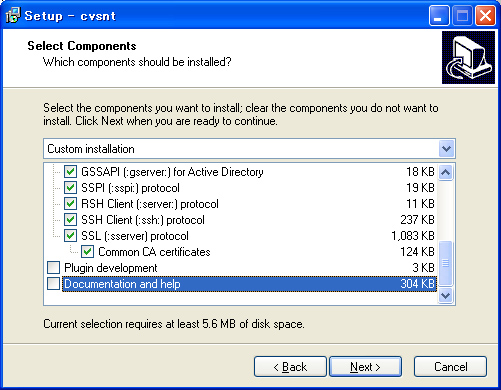This screenshot has width=501, height=390.
Task: Click the component list scroll up arrow
Action: (x=446, y=172)
